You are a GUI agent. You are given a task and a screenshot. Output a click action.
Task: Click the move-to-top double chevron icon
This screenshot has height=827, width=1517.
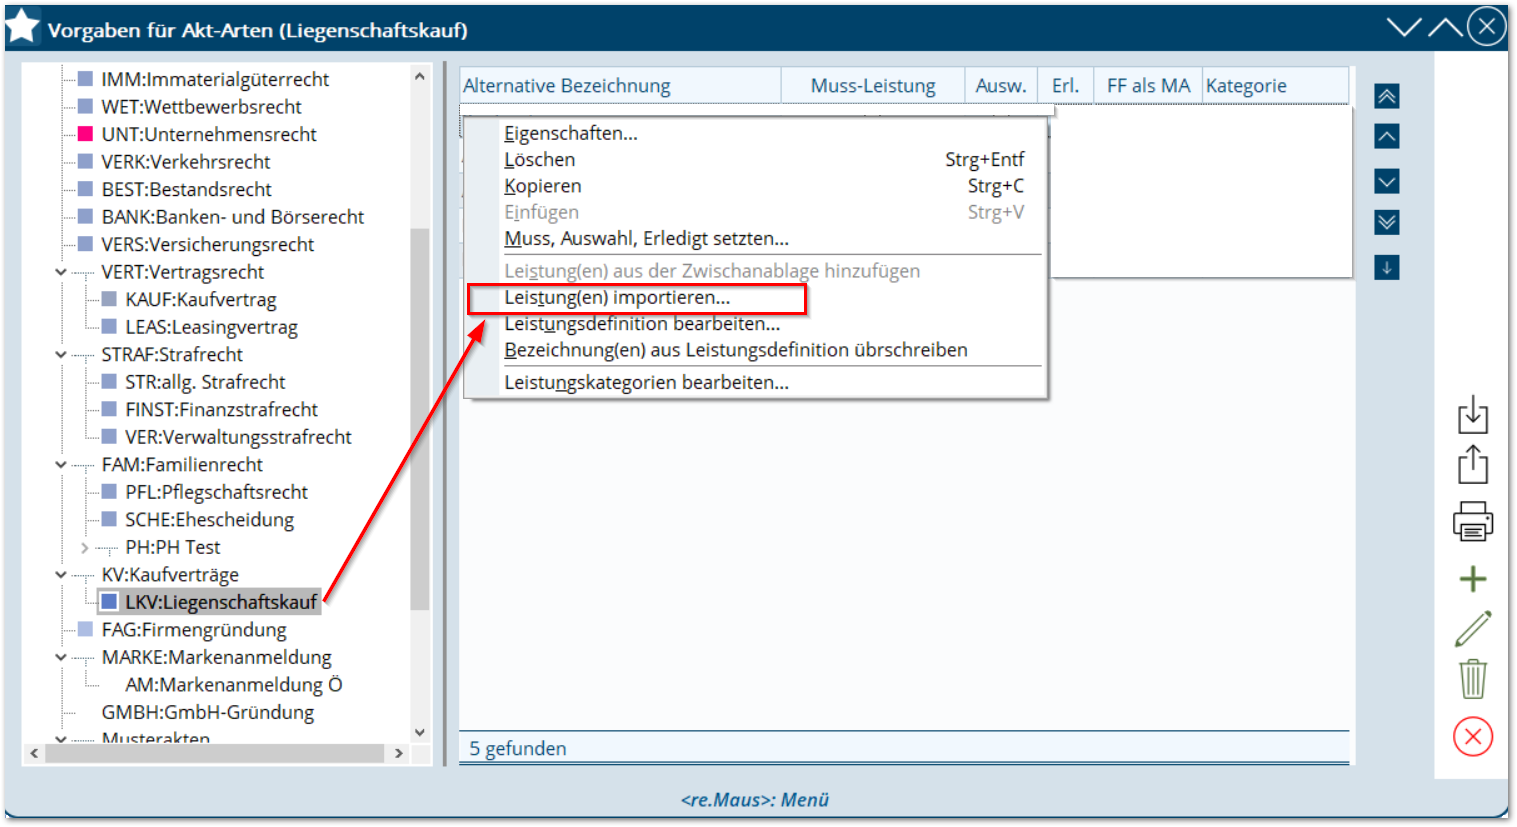coord(1386,96)
